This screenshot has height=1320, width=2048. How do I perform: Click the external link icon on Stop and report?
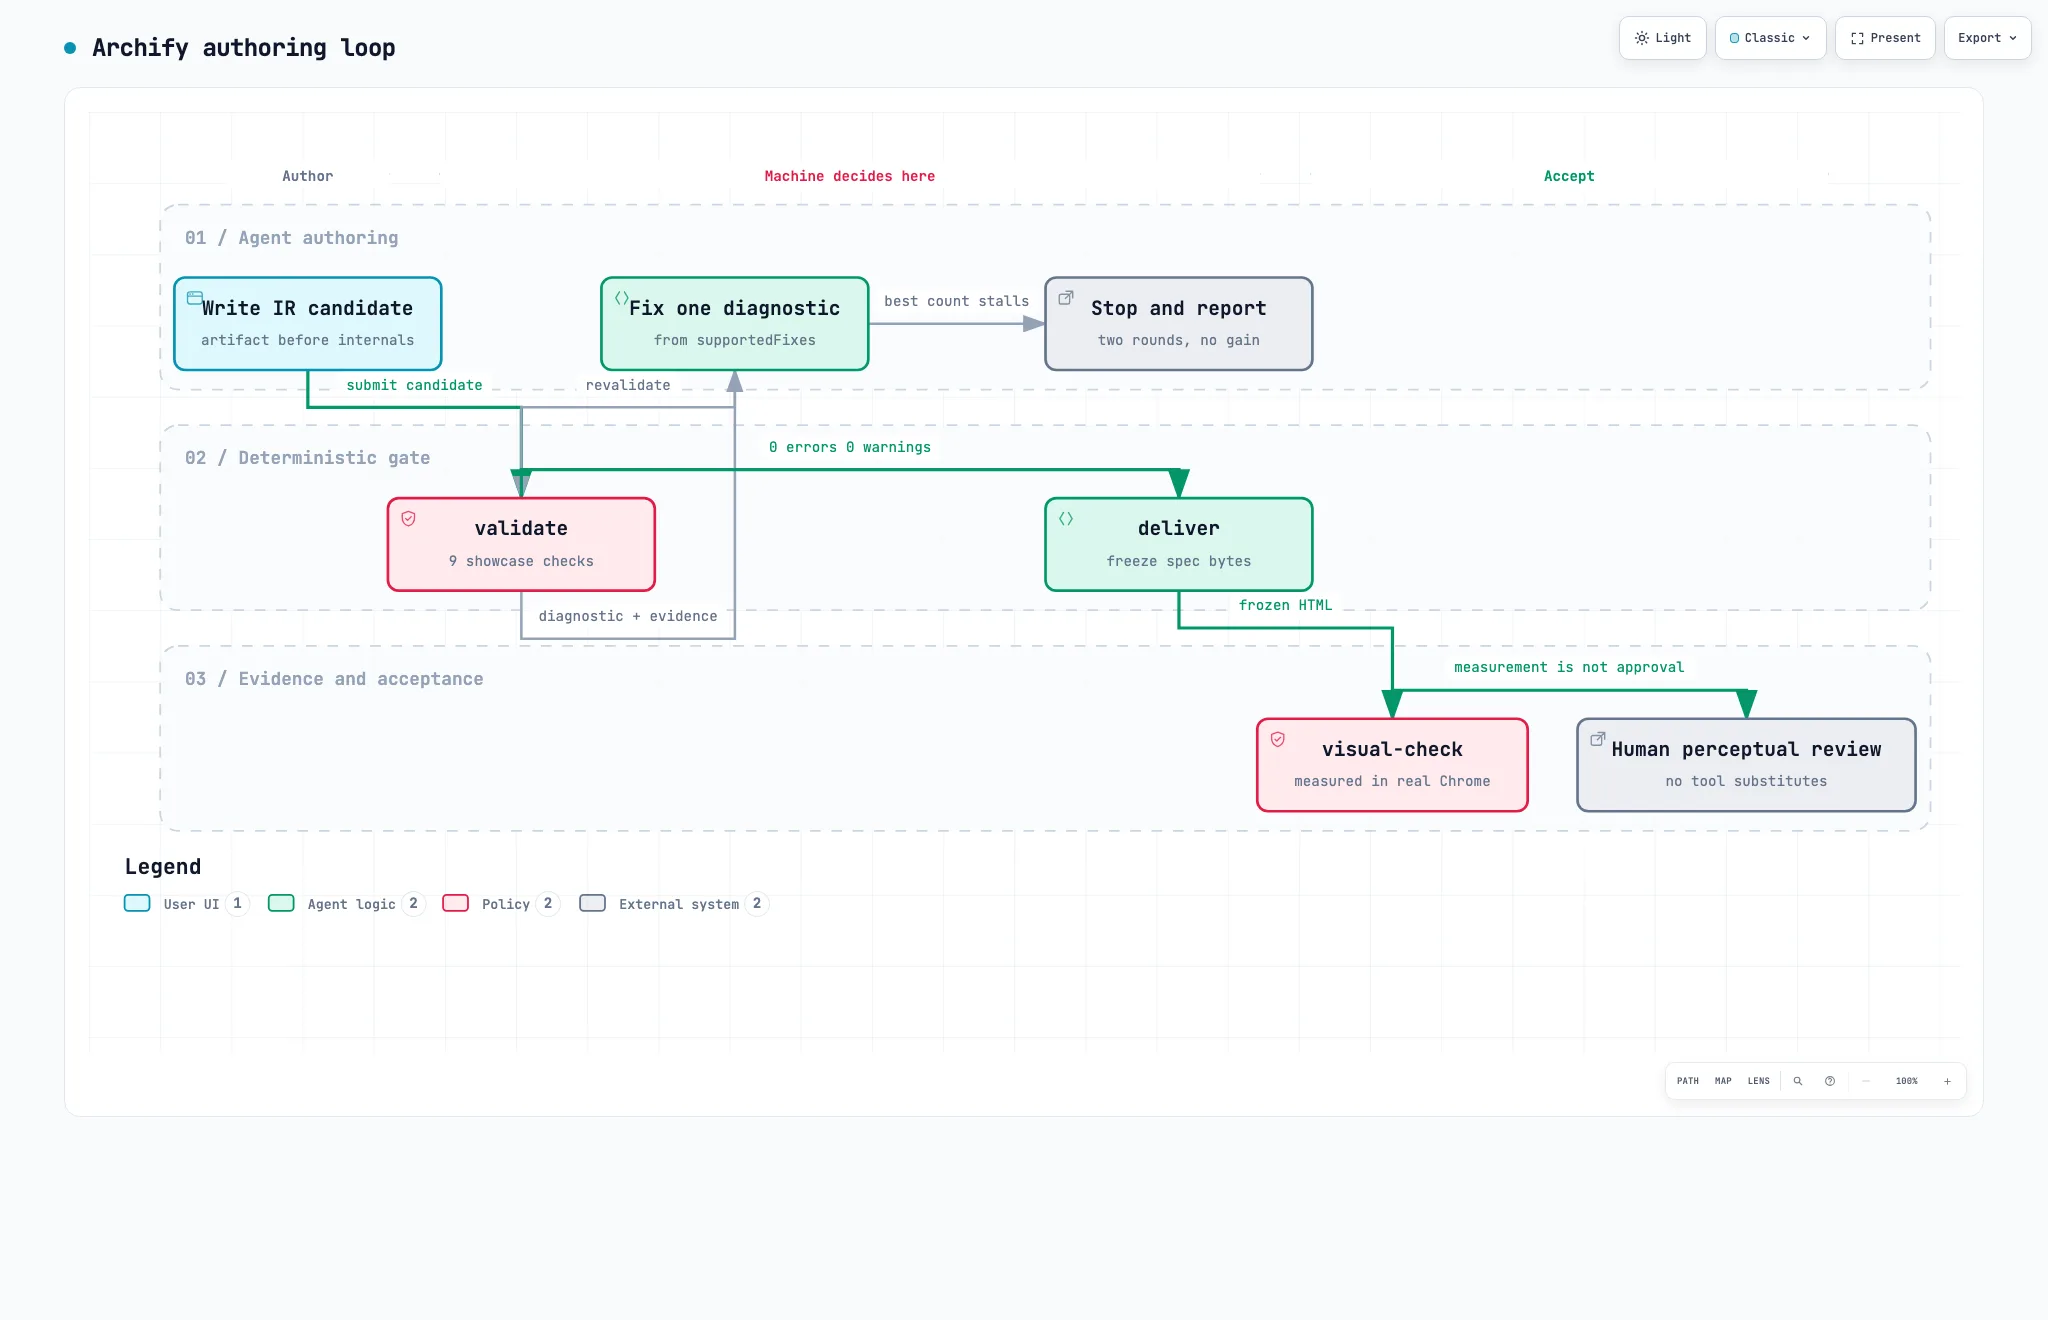(1066, 298)
